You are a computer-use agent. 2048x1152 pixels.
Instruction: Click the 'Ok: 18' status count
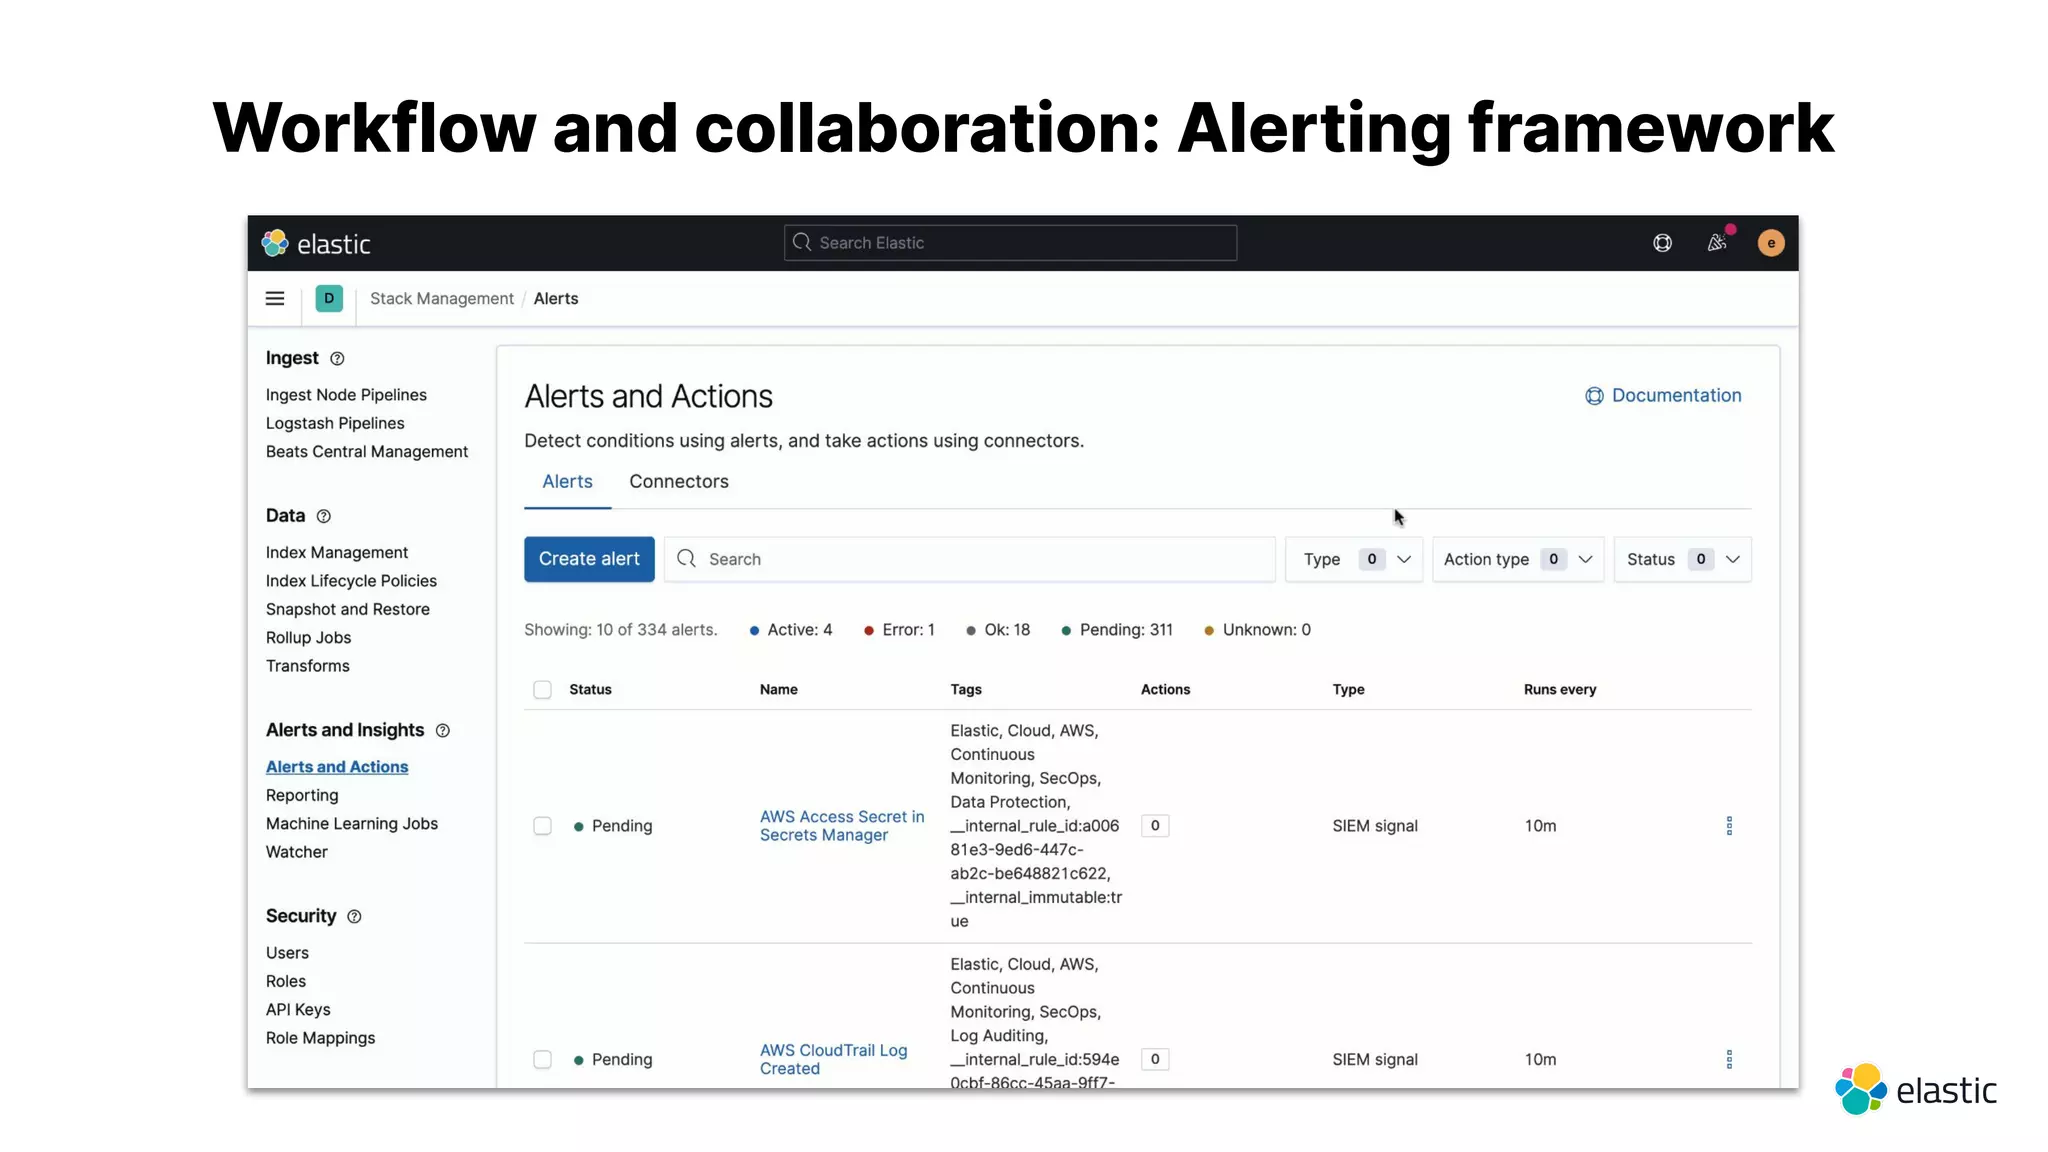coord(998,630)
